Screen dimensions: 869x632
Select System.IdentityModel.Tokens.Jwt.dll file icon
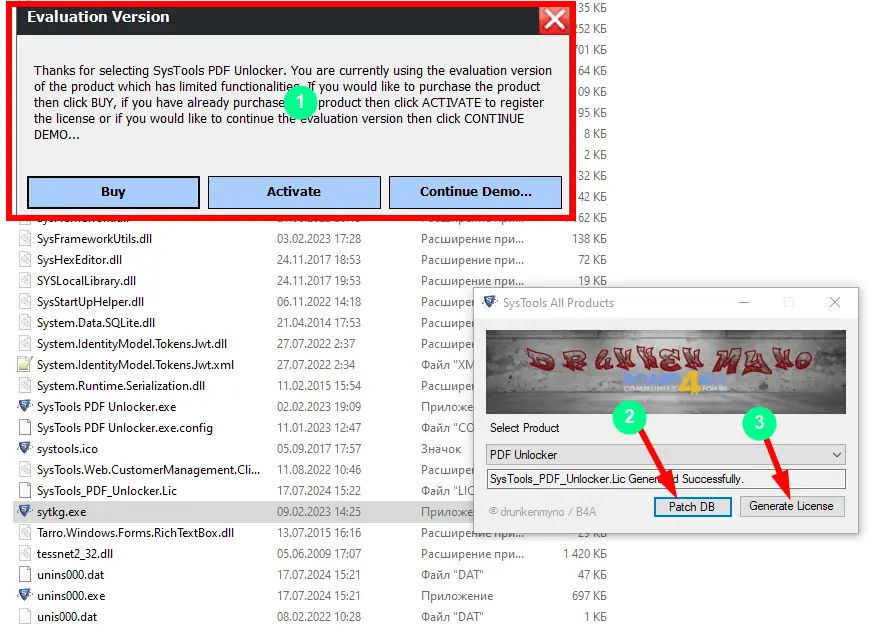click(x=25, y=344)
